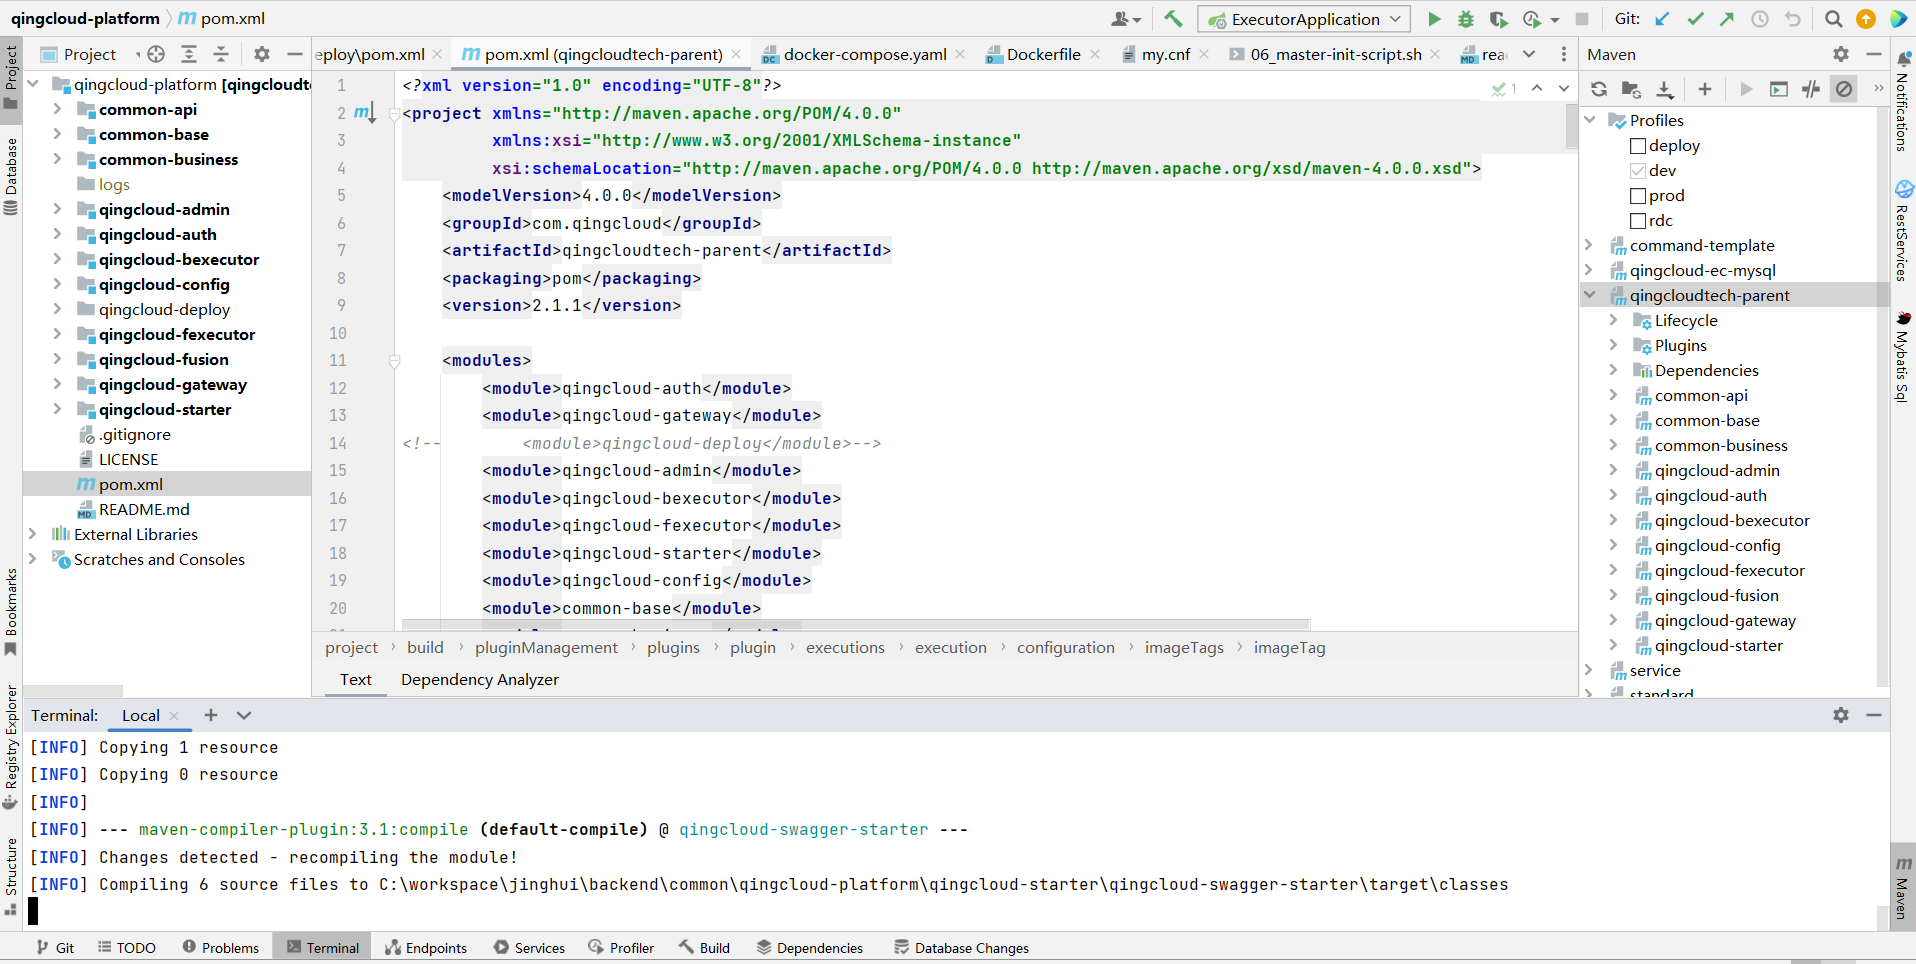
Task: Collapse all in Project panel
Action: click(221, 54)
